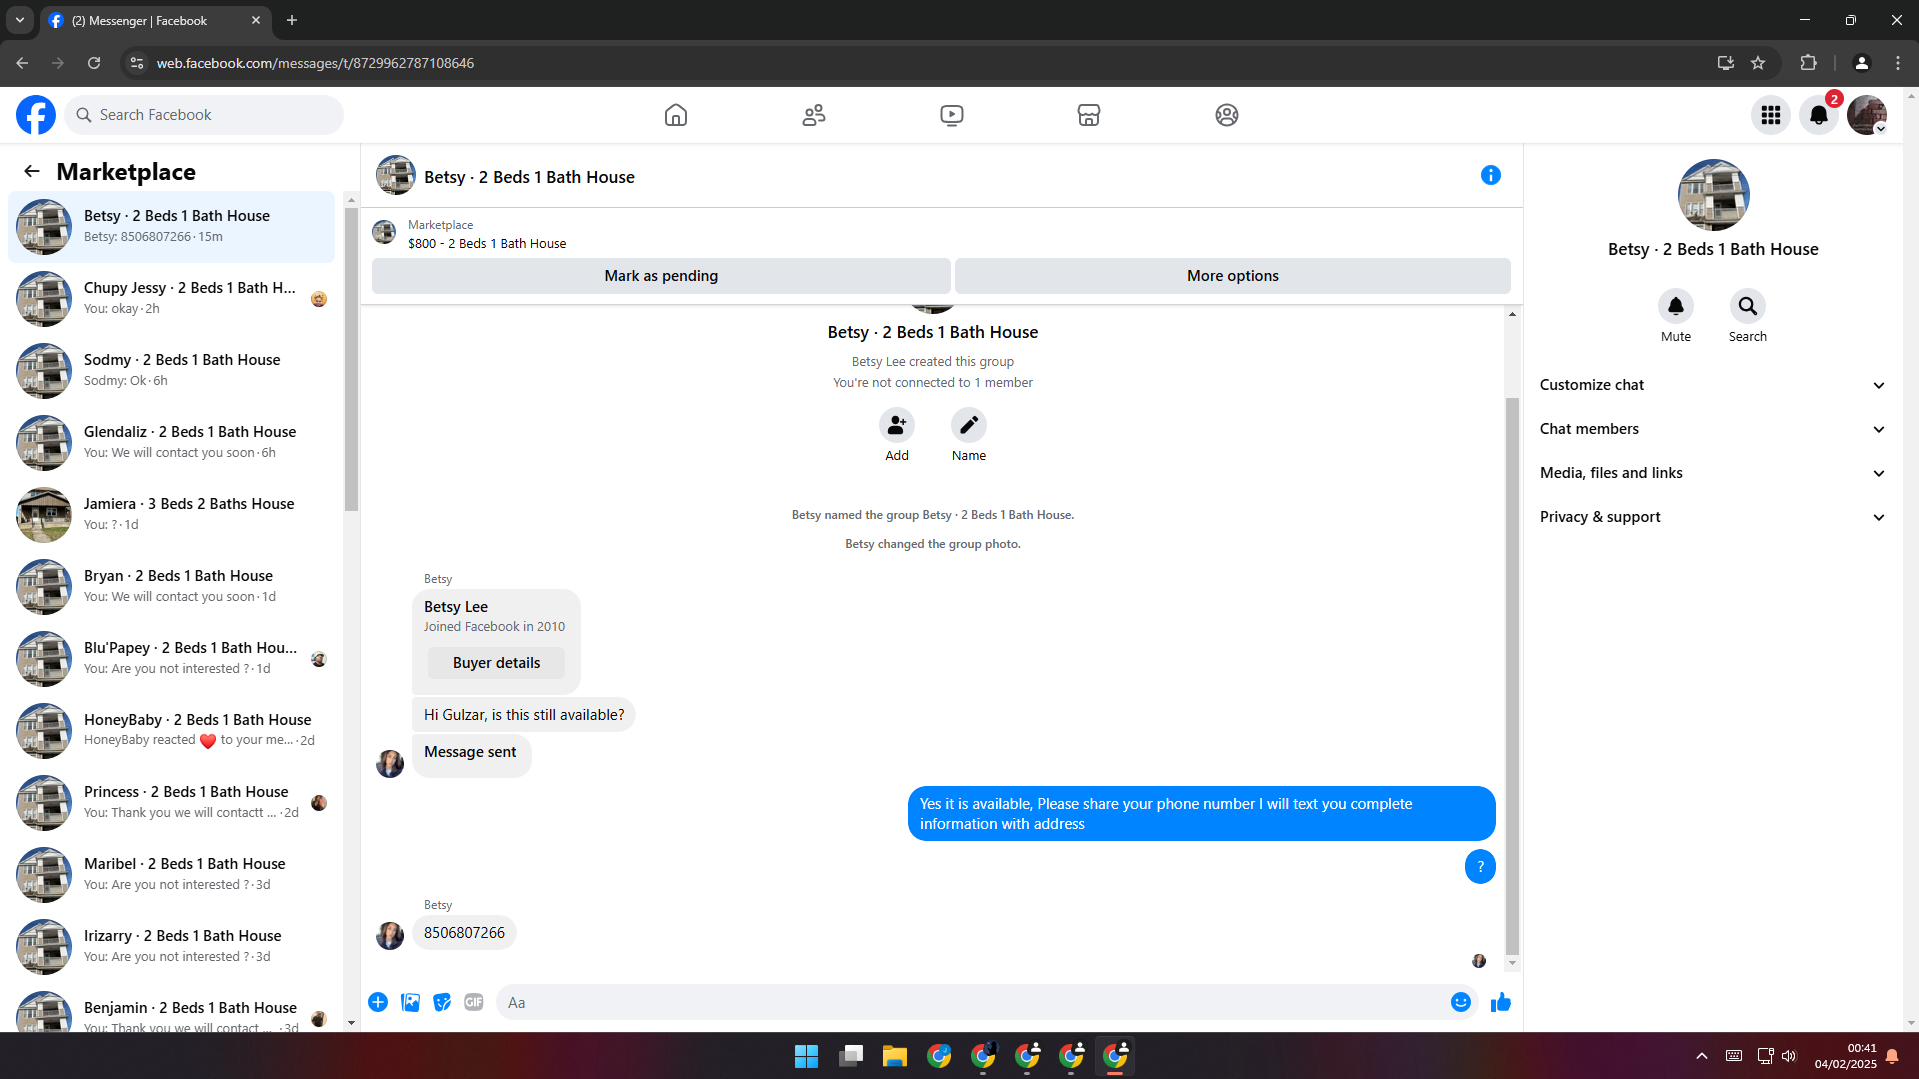Viewport: 1919px width, 1079px height.
Task: Expand Media, files and links section
Action: [x=1712, y=473]
